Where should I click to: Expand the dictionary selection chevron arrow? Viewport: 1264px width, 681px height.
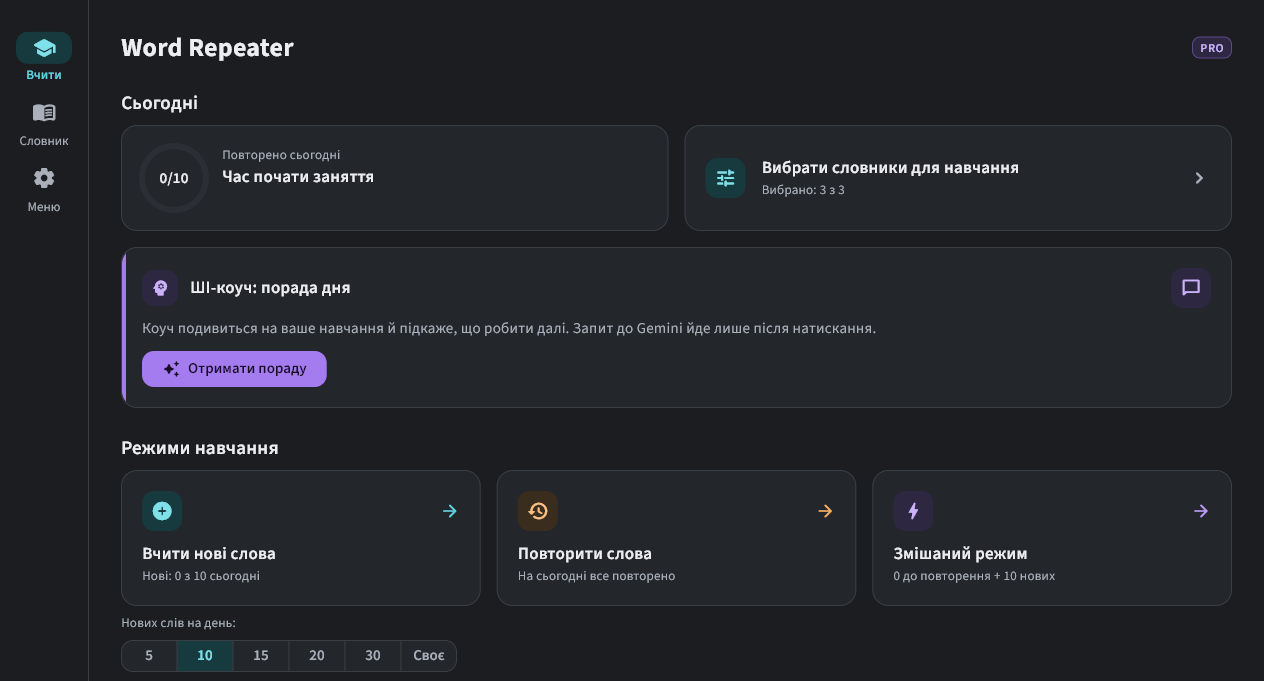[1199, 178]
